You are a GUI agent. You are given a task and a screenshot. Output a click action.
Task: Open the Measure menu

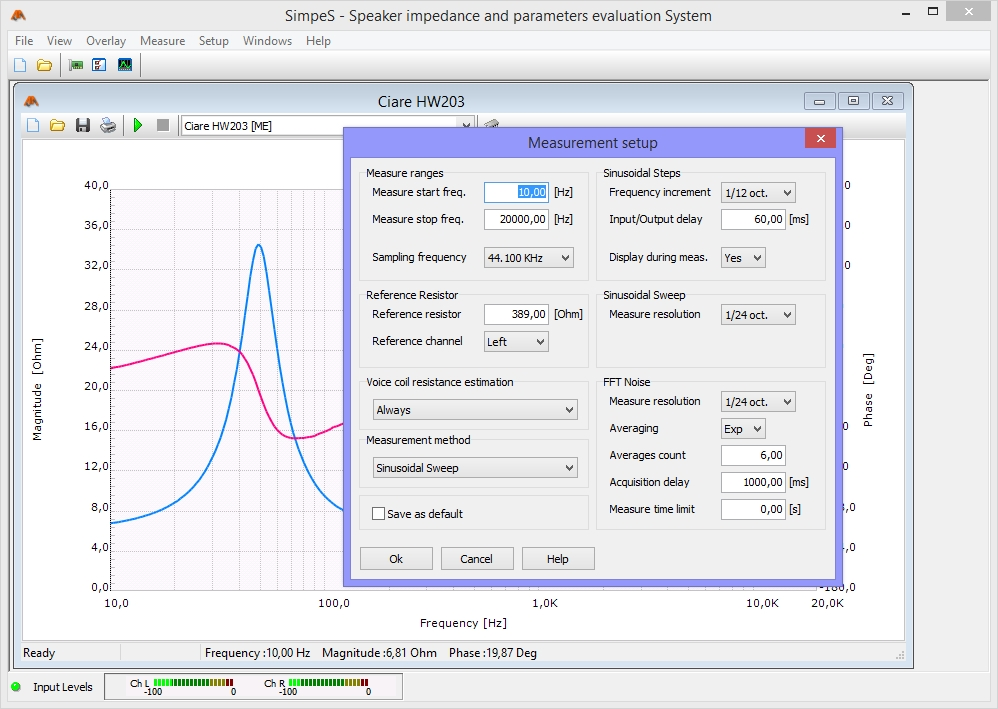coord(162,41)
